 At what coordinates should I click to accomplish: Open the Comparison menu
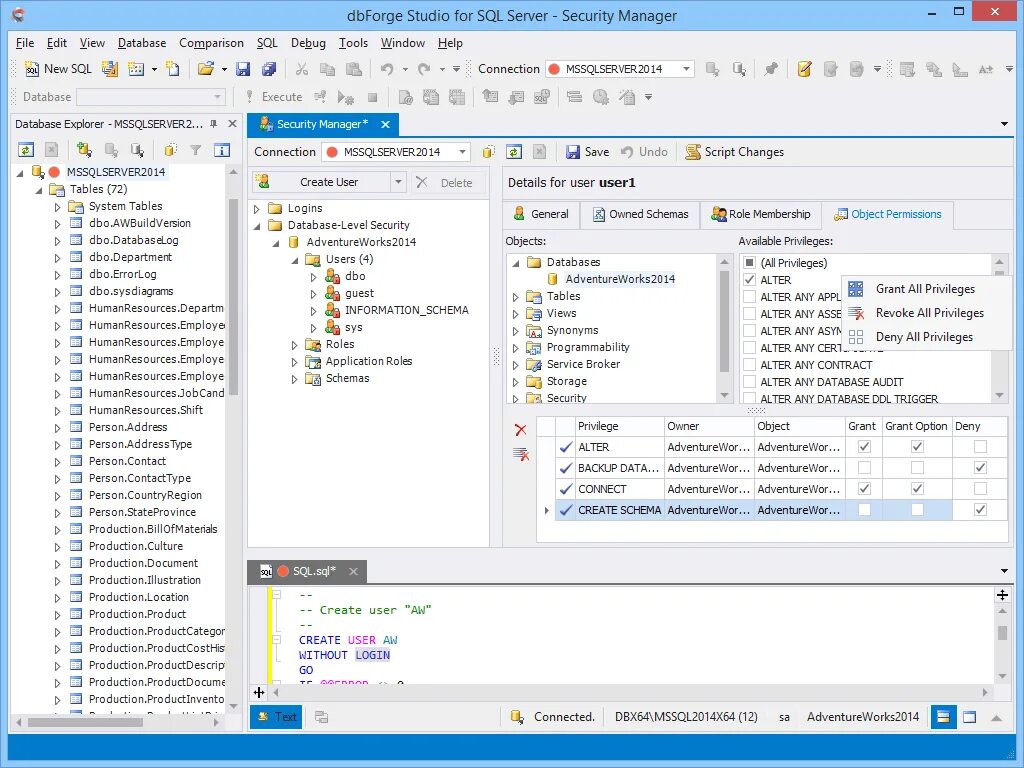pos(211,43)
